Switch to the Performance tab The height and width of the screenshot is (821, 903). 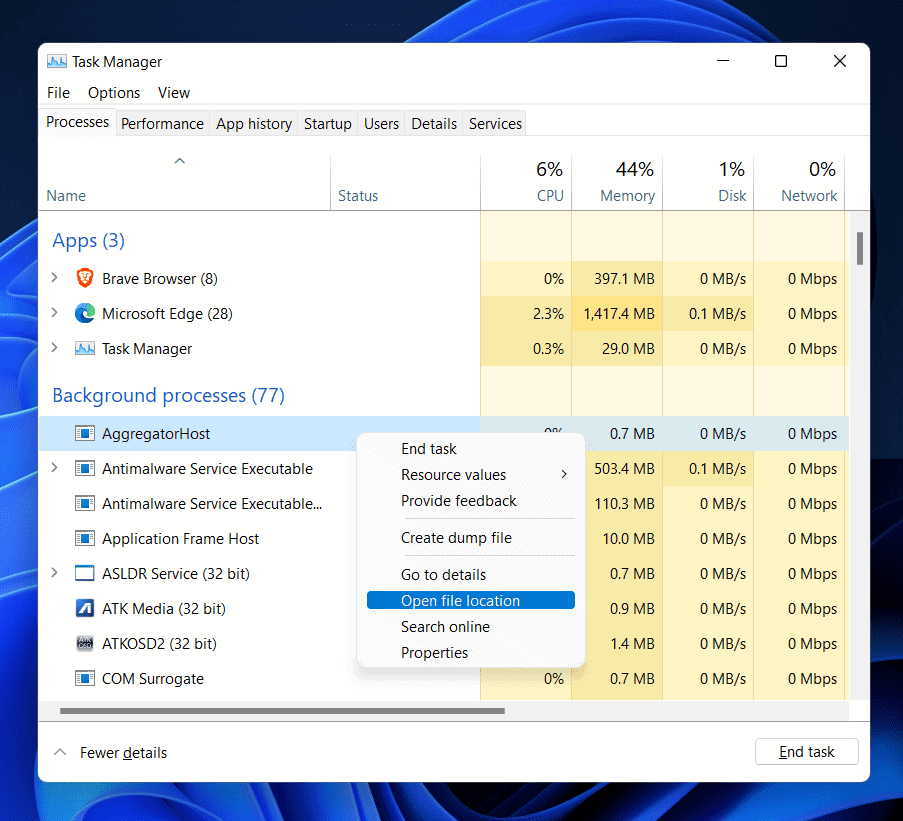[162, 124]
